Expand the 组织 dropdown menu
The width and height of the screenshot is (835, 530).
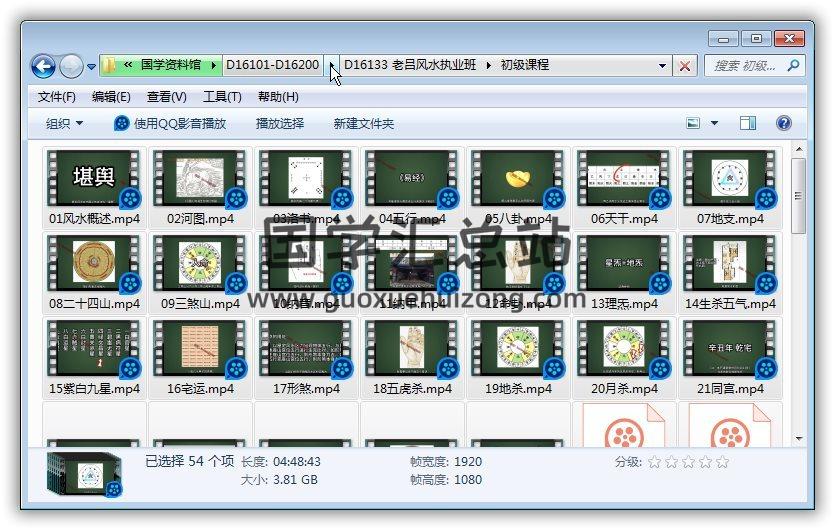(x=64, y=124)
